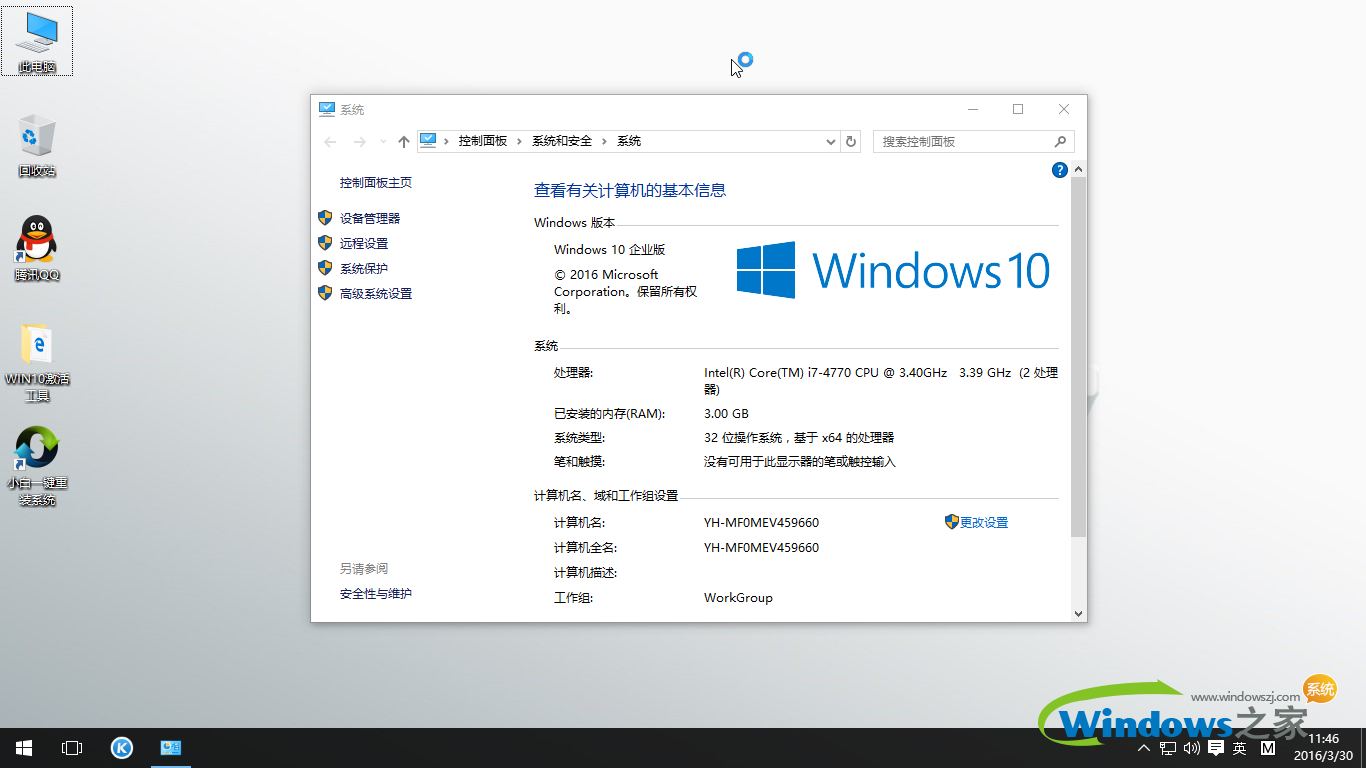Expand the breadcrumb arrow after 系统和安全
1366x768 pixels.
[605, 141]
